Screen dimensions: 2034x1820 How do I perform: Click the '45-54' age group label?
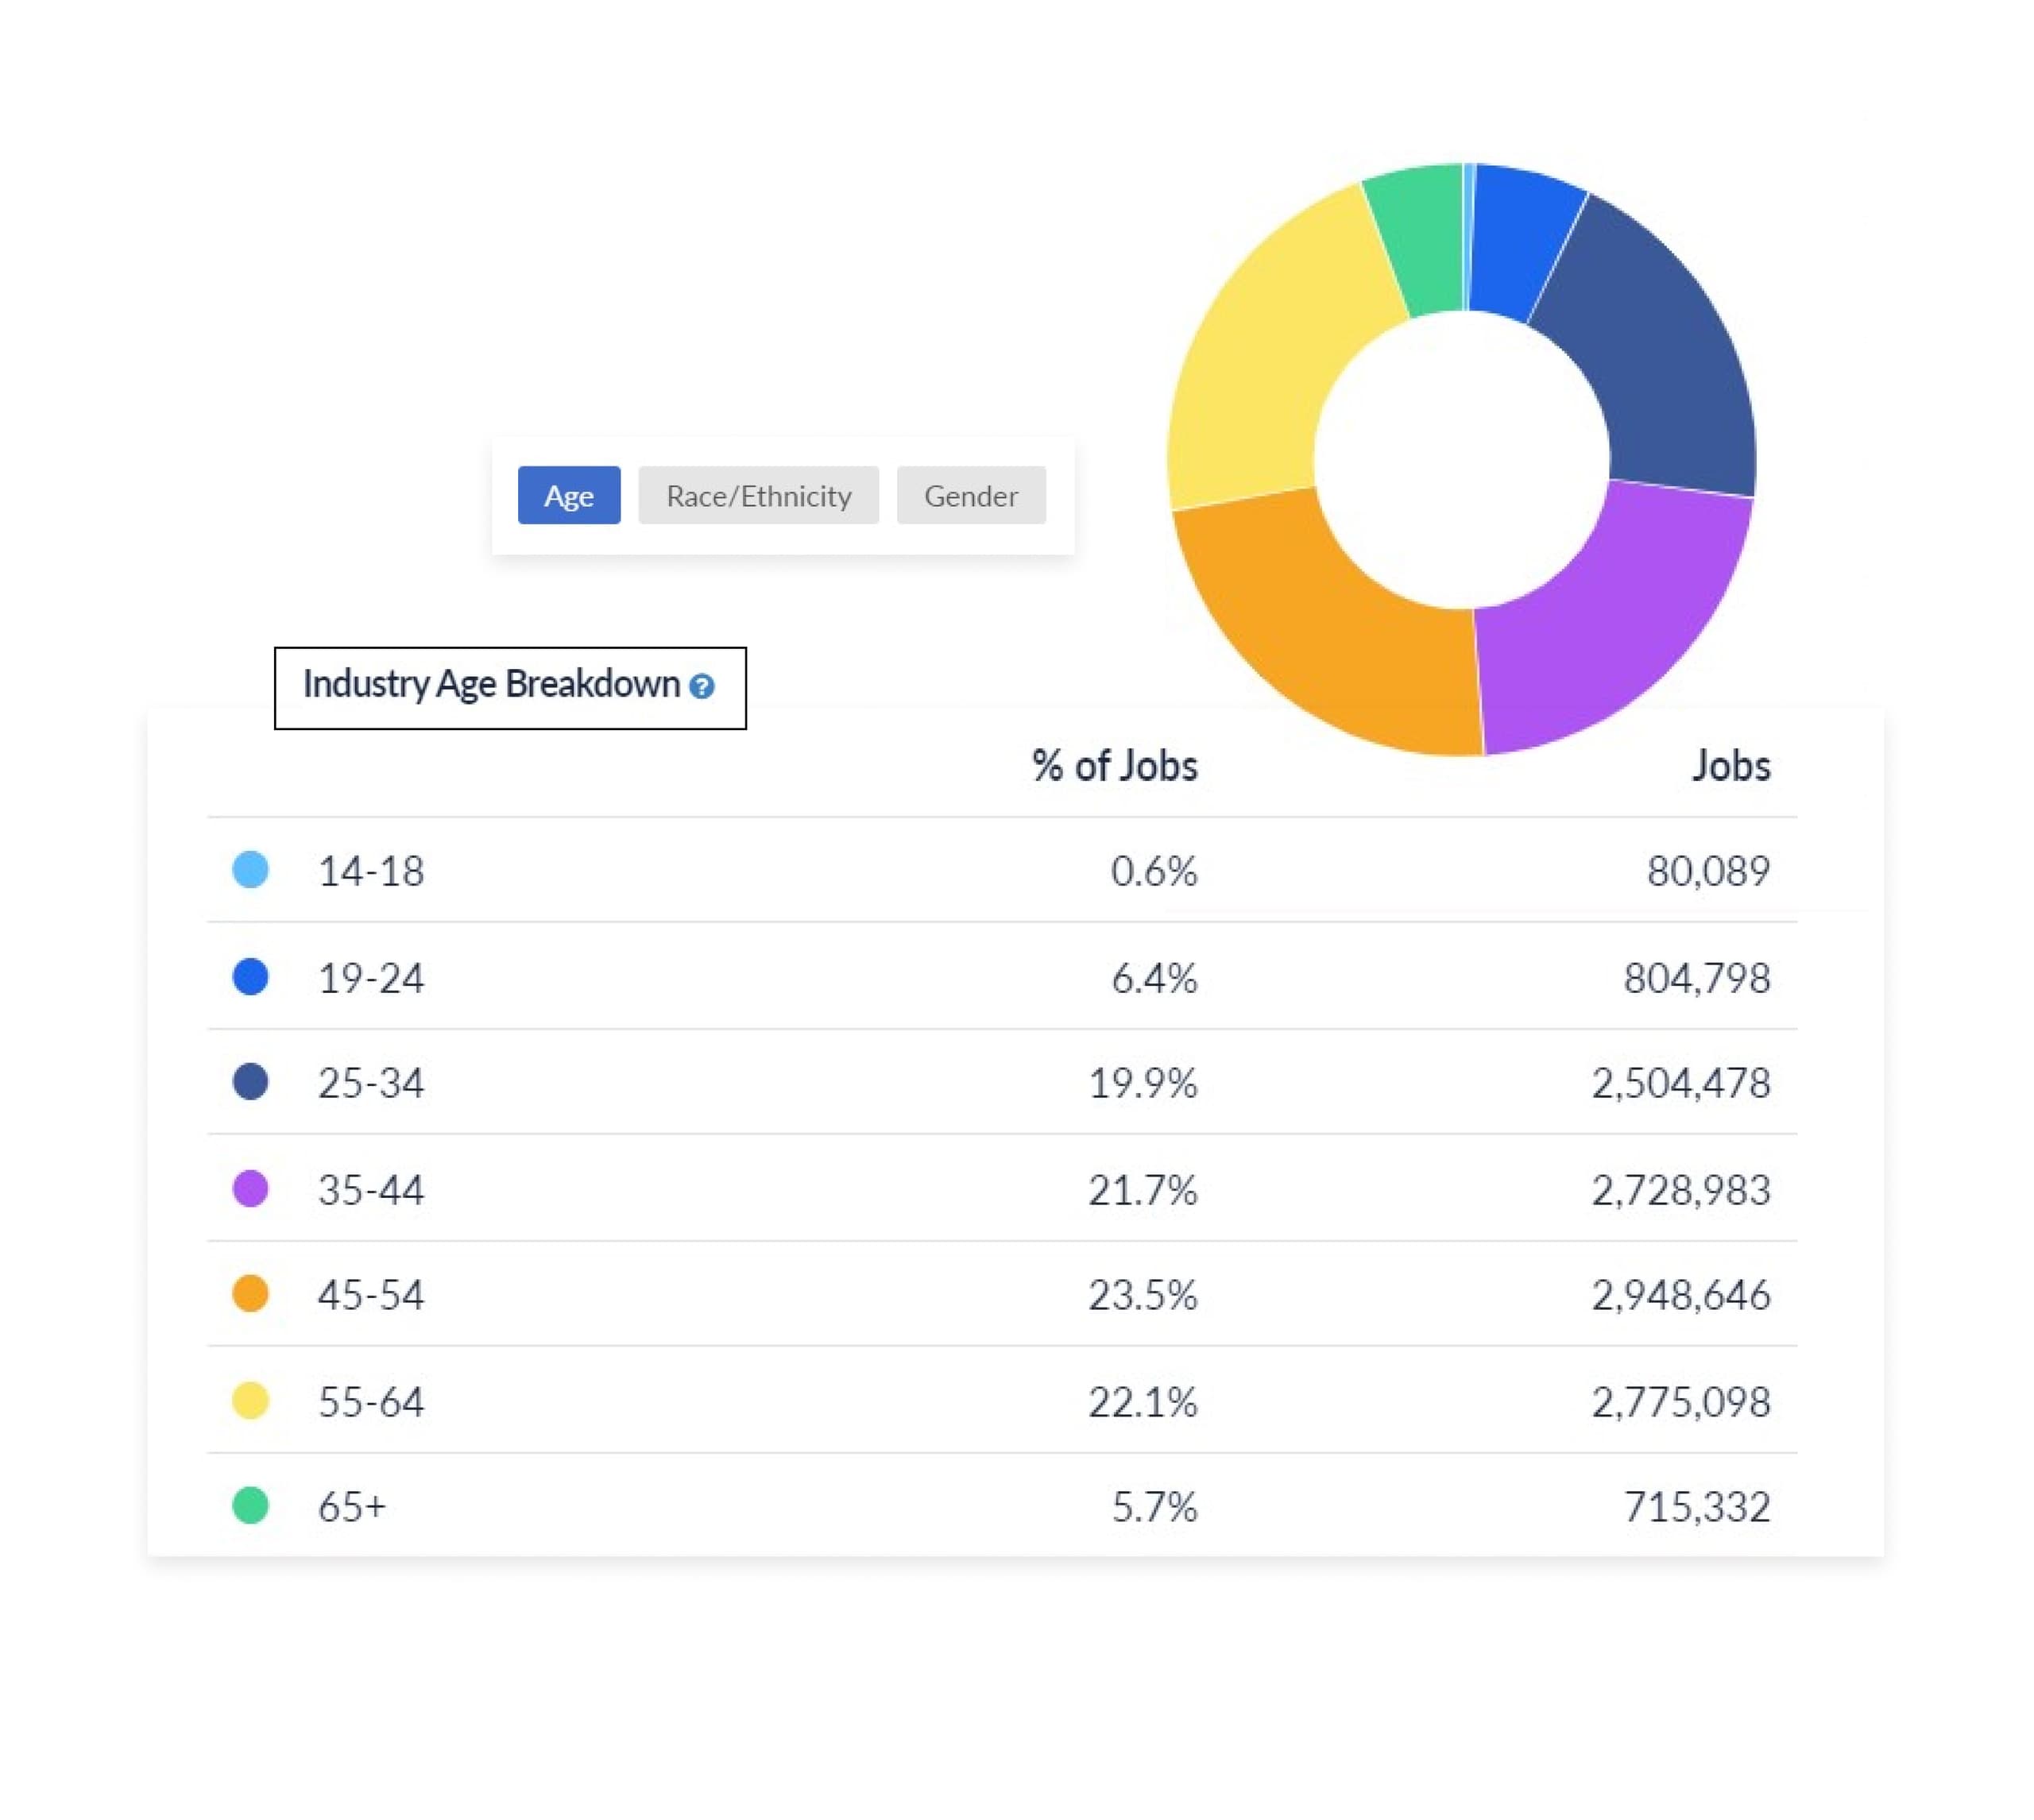pos(371,1295)
